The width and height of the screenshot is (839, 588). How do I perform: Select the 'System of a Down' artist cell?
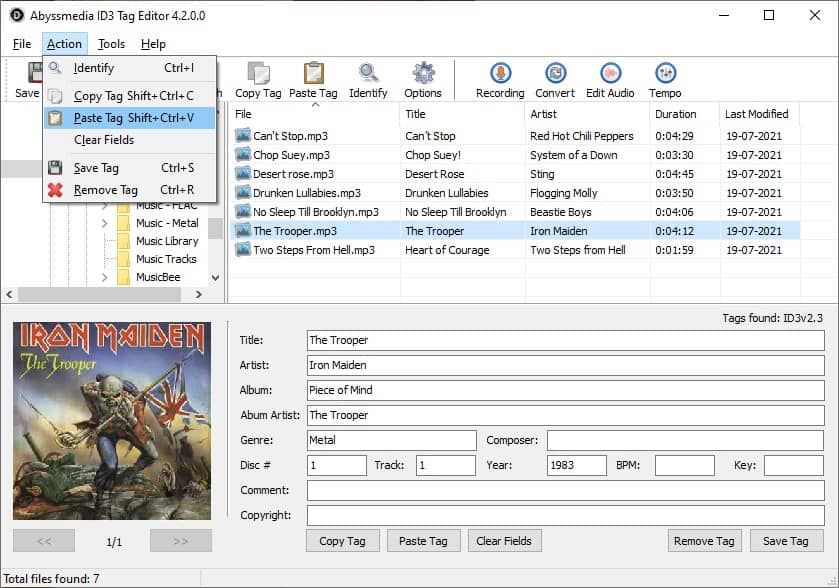(x=574, y=155)
